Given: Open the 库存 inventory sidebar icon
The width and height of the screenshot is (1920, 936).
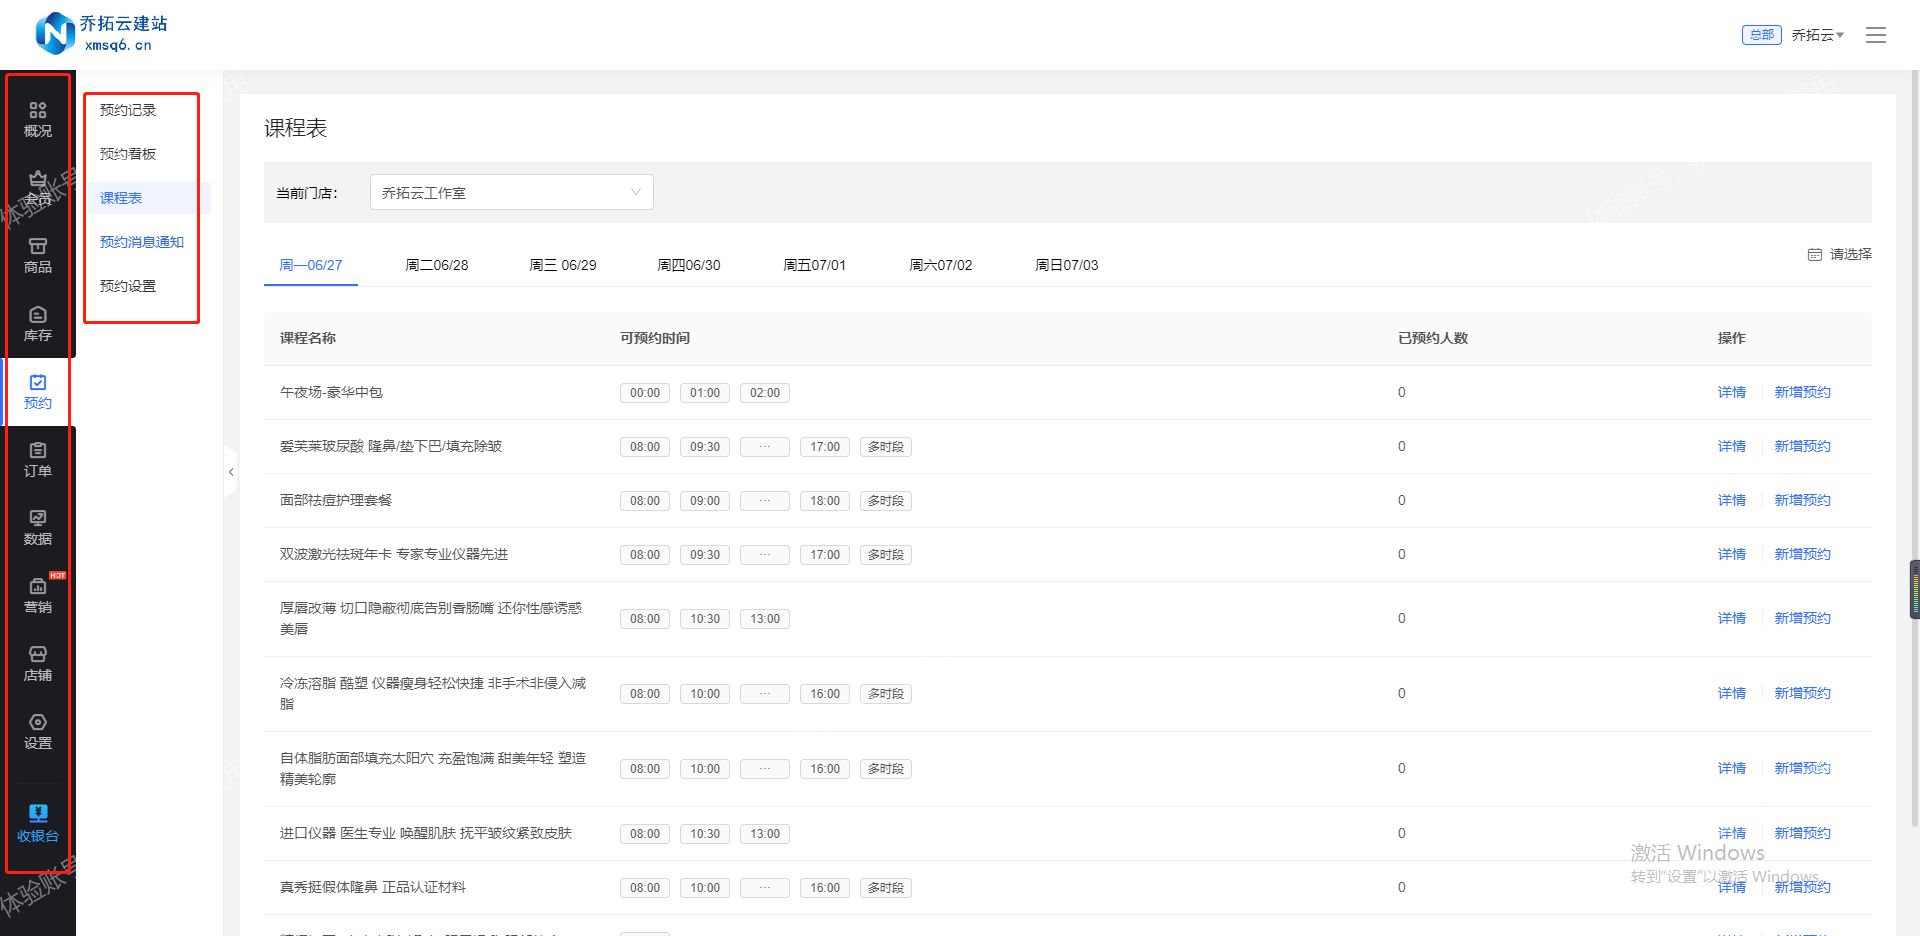Looking at the screenshot, I should pyautogui.click(x=38, y=324).
